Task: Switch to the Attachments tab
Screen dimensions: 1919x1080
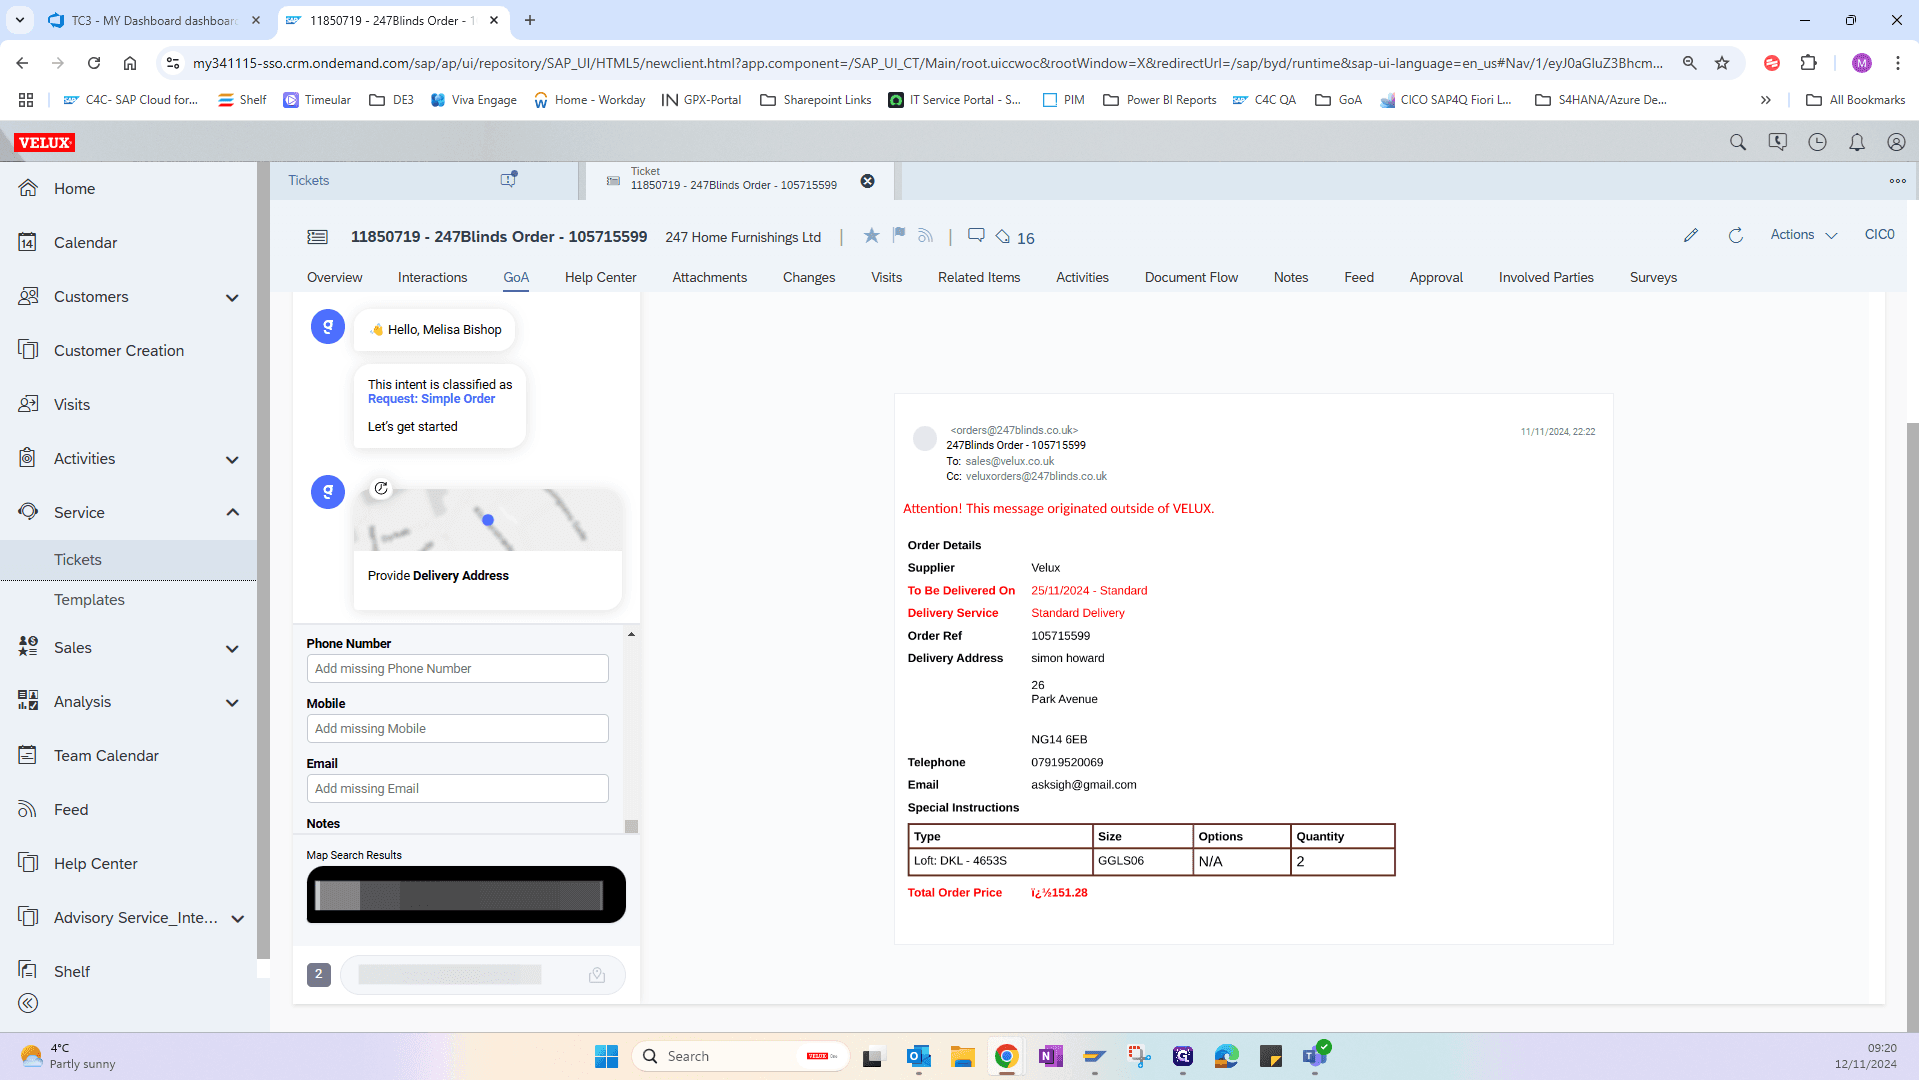Action: [709, 278]
